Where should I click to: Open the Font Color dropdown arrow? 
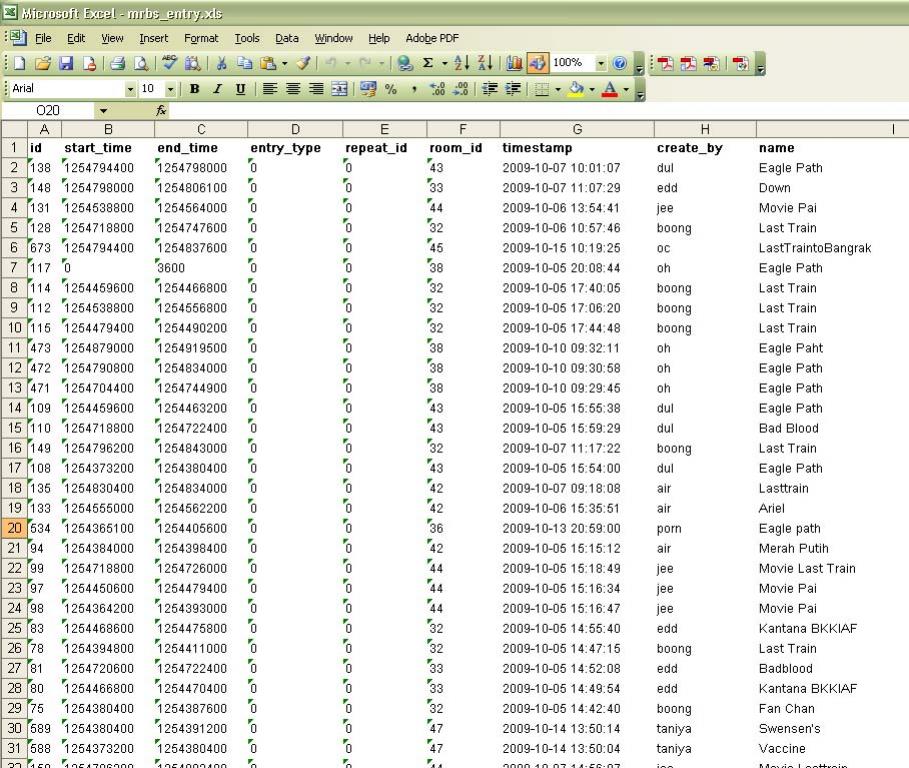tap(626, 89)
